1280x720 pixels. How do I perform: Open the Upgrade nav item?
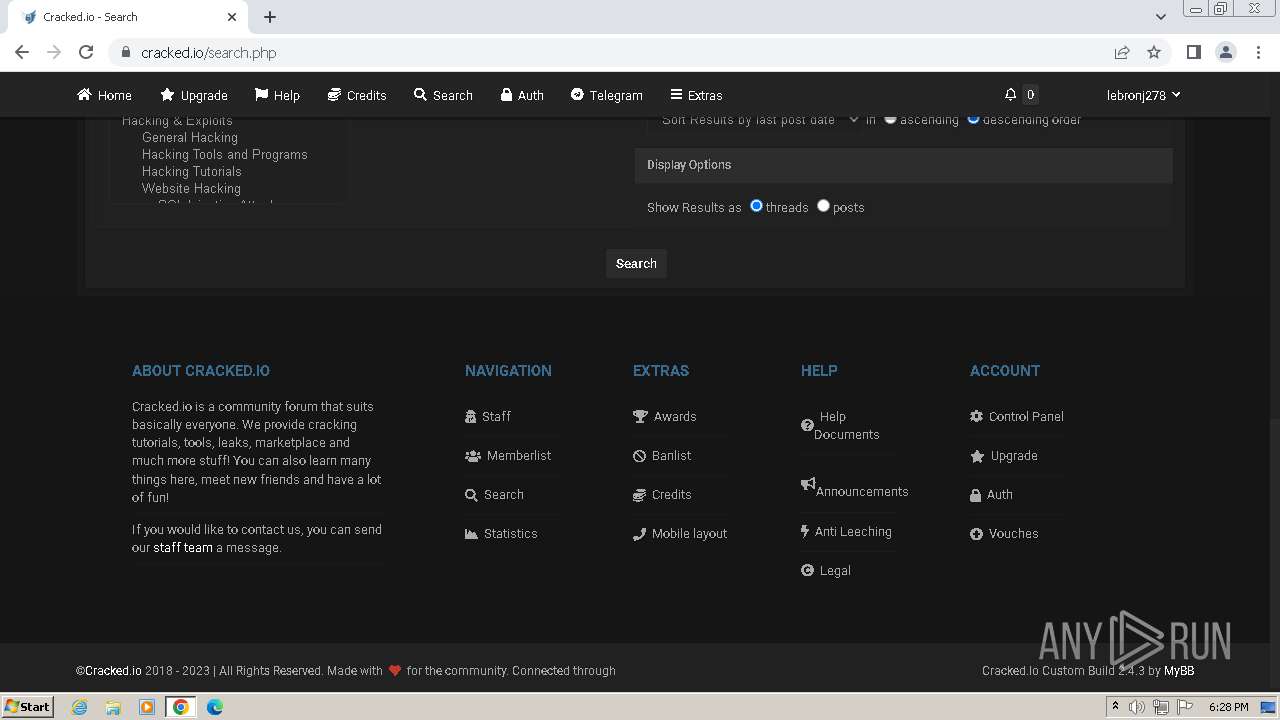pyautogui.click(x=194, y=95)
